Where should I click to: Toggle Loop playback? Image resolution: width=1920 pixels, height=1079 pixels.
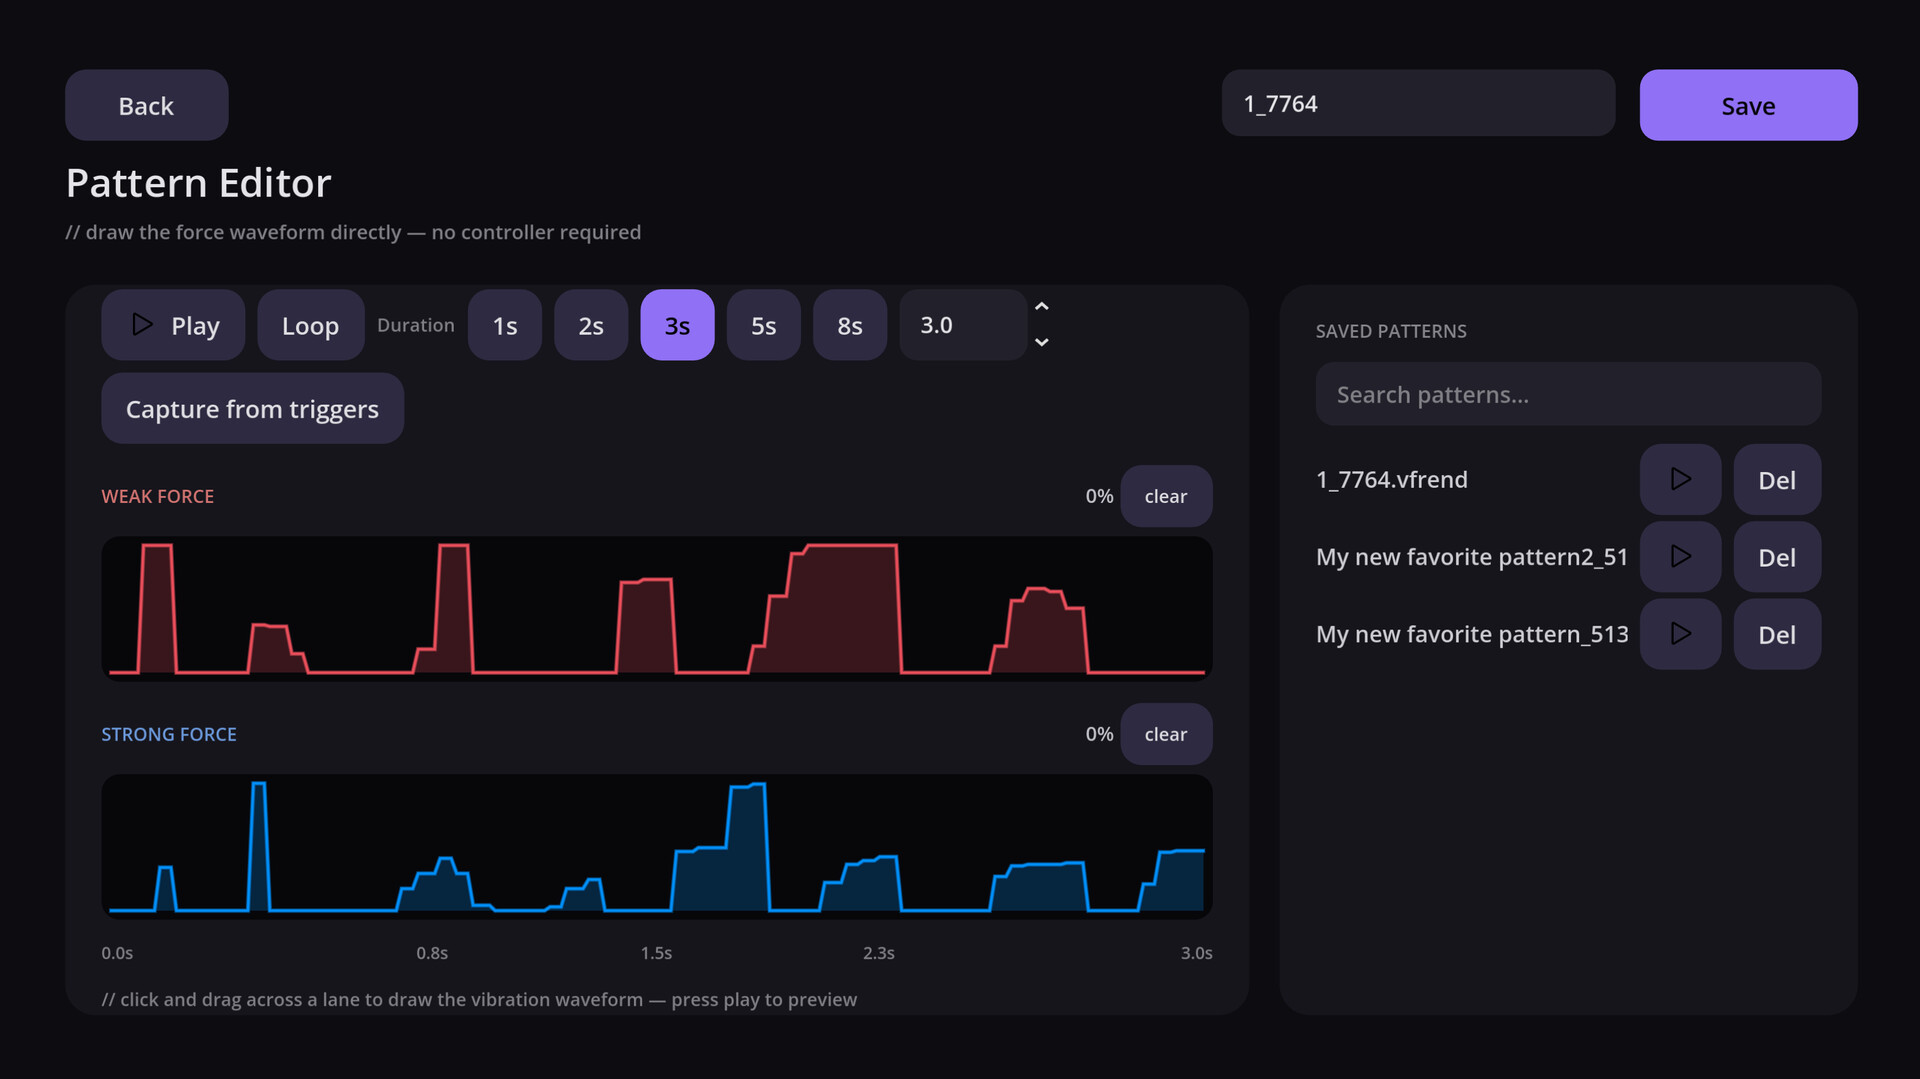pos(310,325)
